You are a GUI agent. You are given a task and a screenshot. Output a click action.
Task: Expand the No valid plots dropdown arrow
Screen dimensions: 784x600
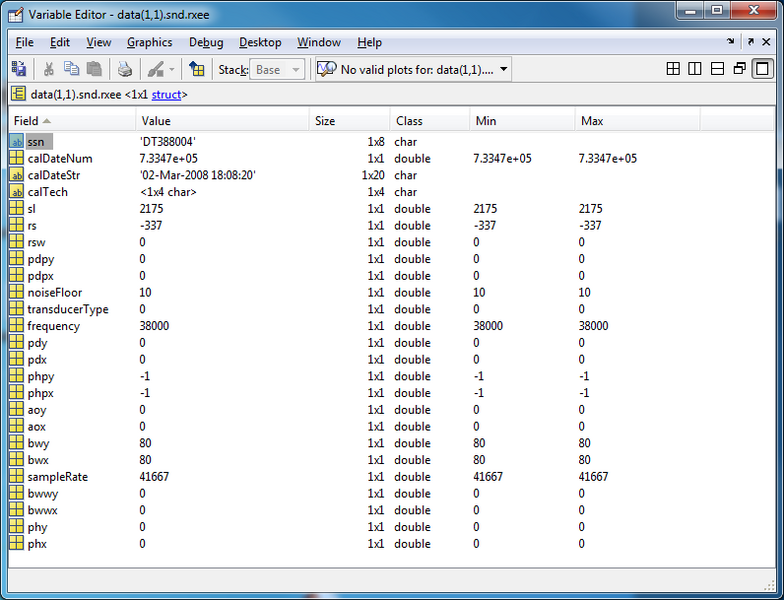(504, 69)
